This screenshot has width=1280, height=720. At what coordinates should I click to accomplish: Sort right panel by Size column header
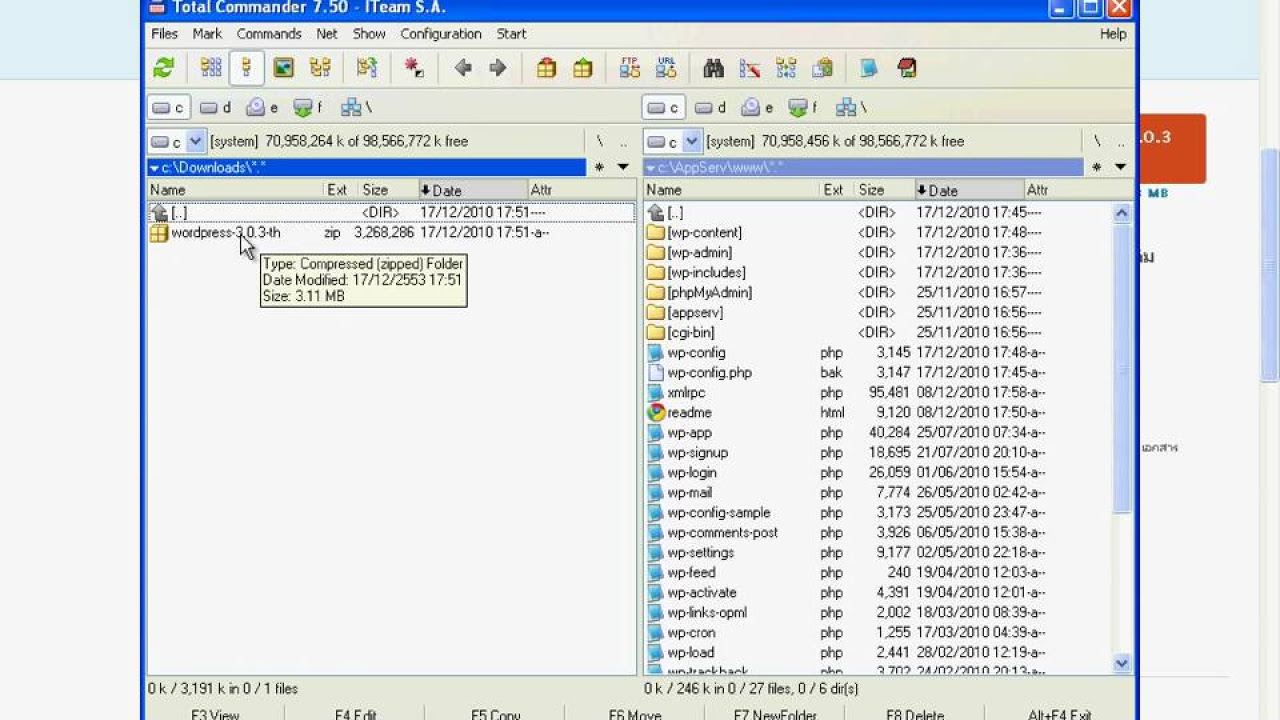coord(884,190)
